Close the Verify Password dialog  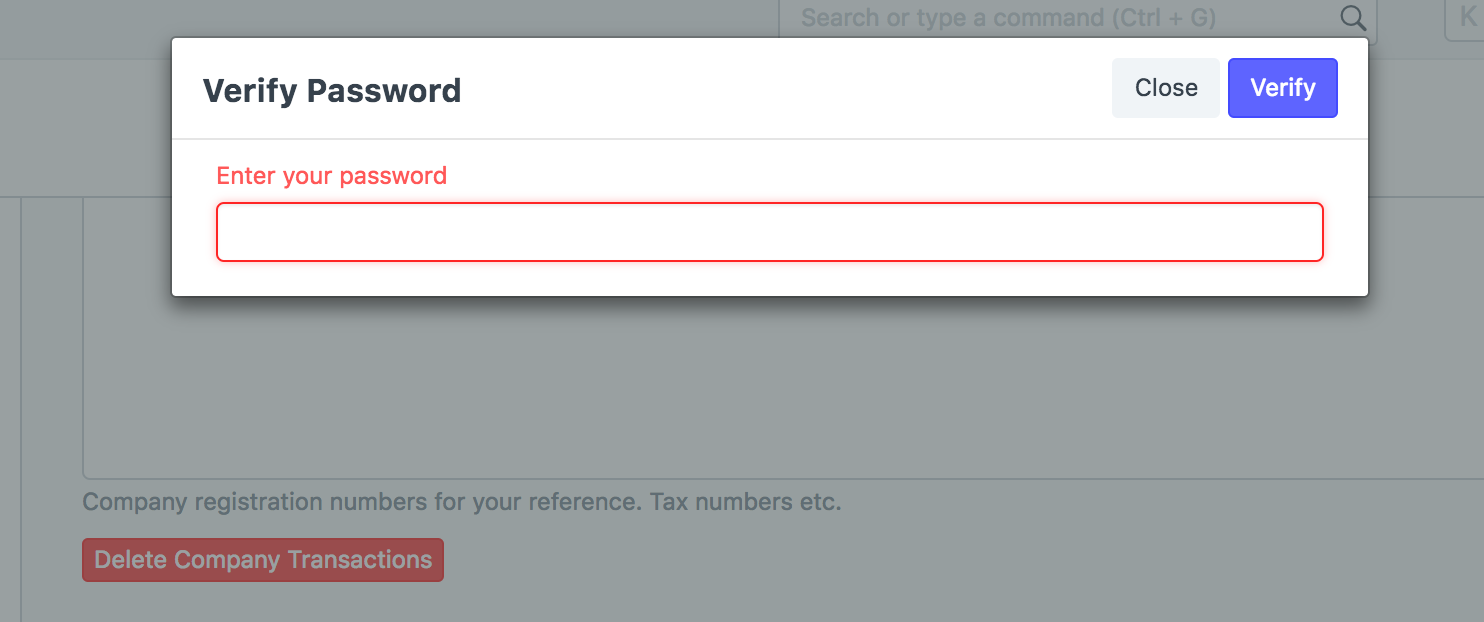pyautogui.click(x=1165, y=88)
